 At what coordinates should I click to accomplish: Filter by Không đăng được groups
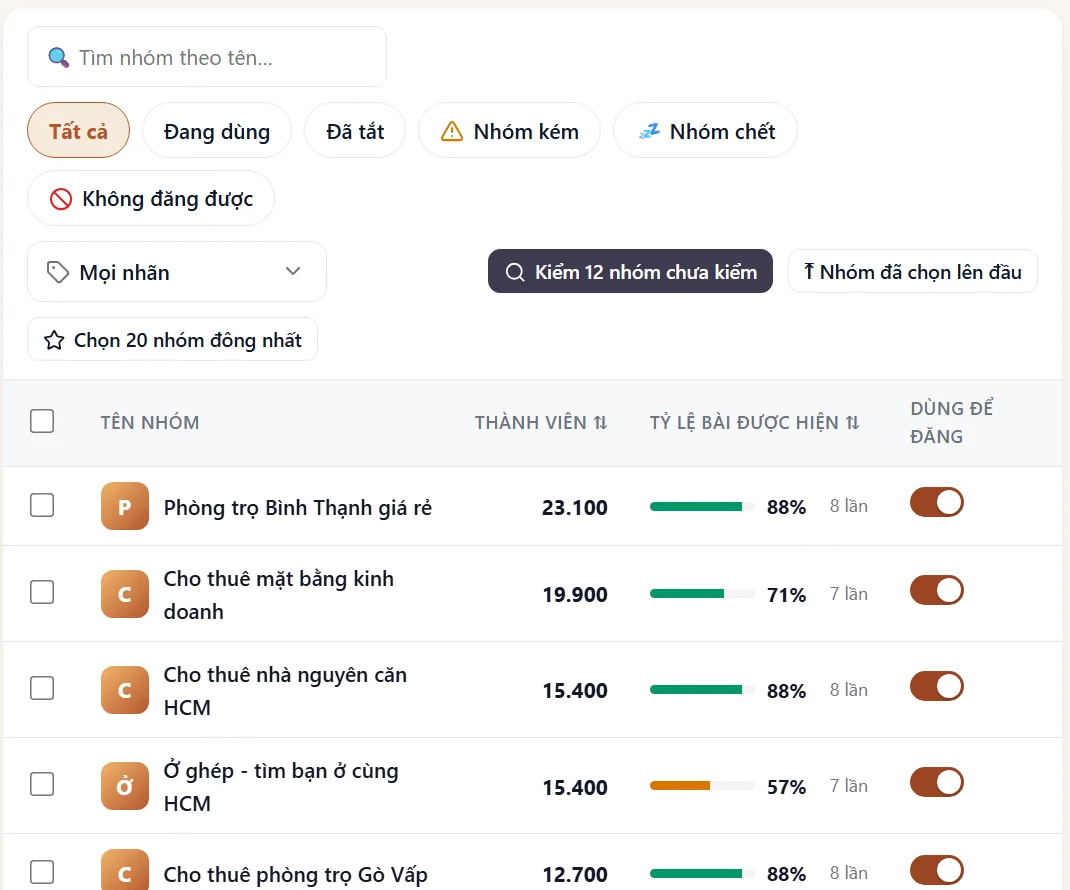click(x=151, y=199)
